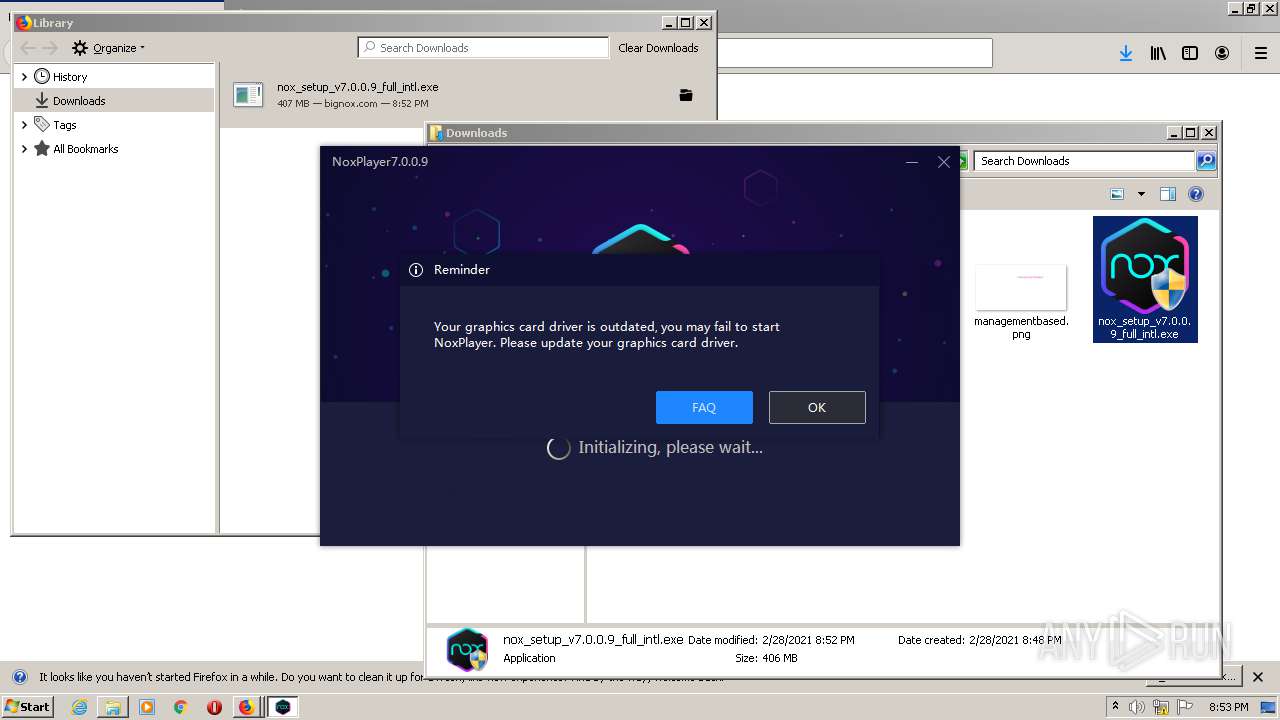Launch Chrome from taskbar
Viewport: 1280px width, 720px height.
point(180,707)
